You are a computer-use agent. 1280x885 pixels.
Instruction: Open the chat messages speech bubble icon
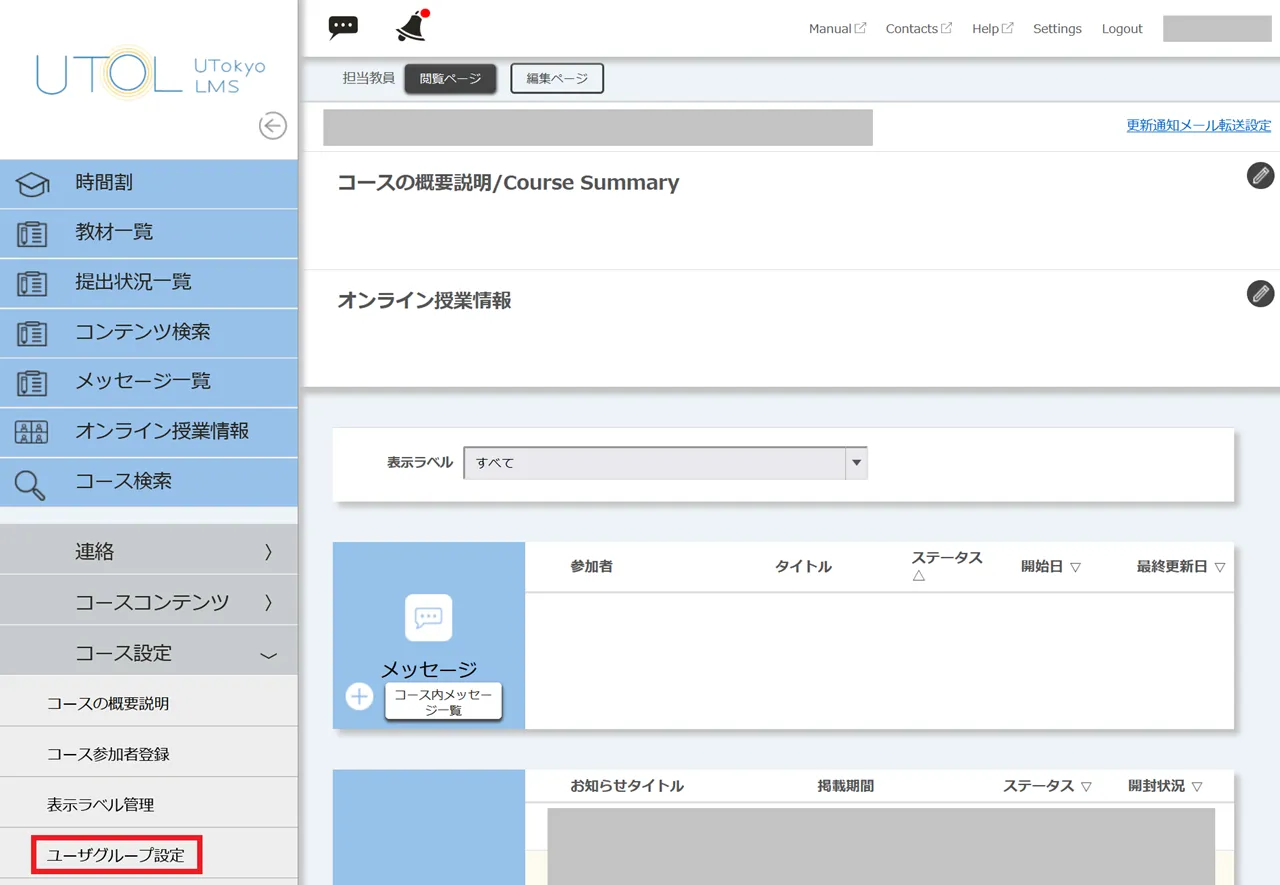point(343,27)
